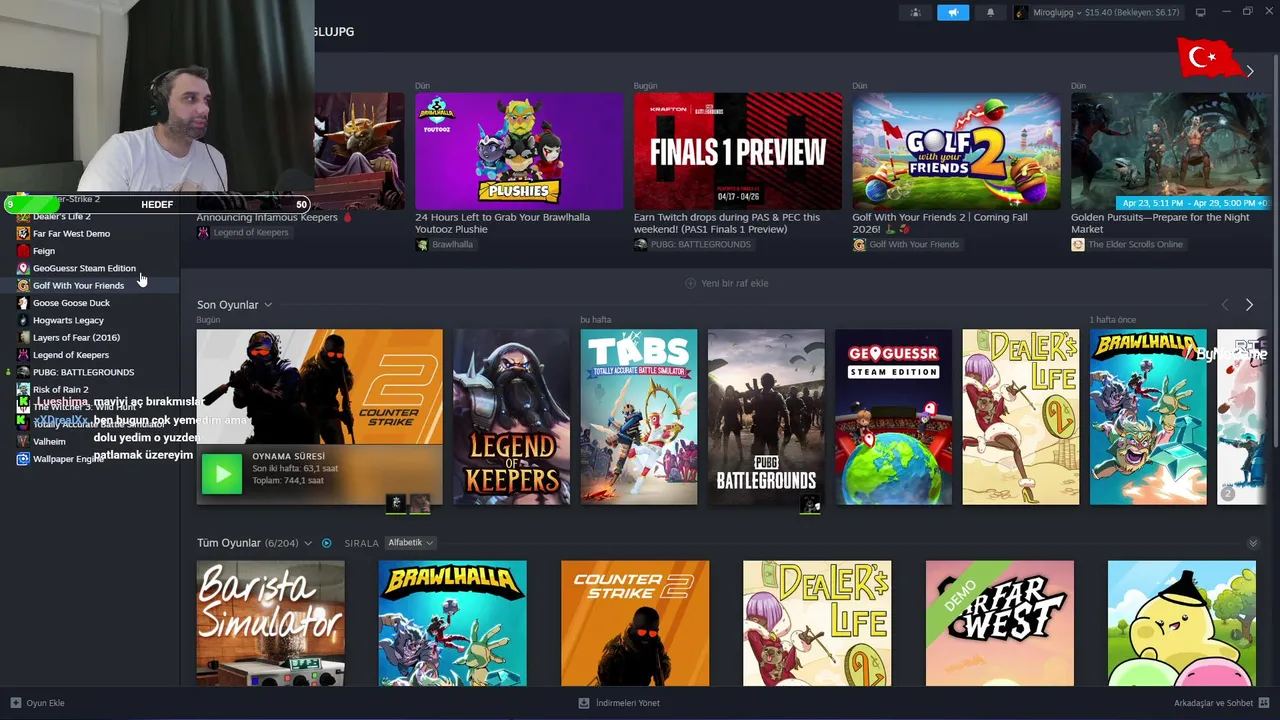Click the Hogwarts Legacy sidebar icon

(x=23, y=320)
